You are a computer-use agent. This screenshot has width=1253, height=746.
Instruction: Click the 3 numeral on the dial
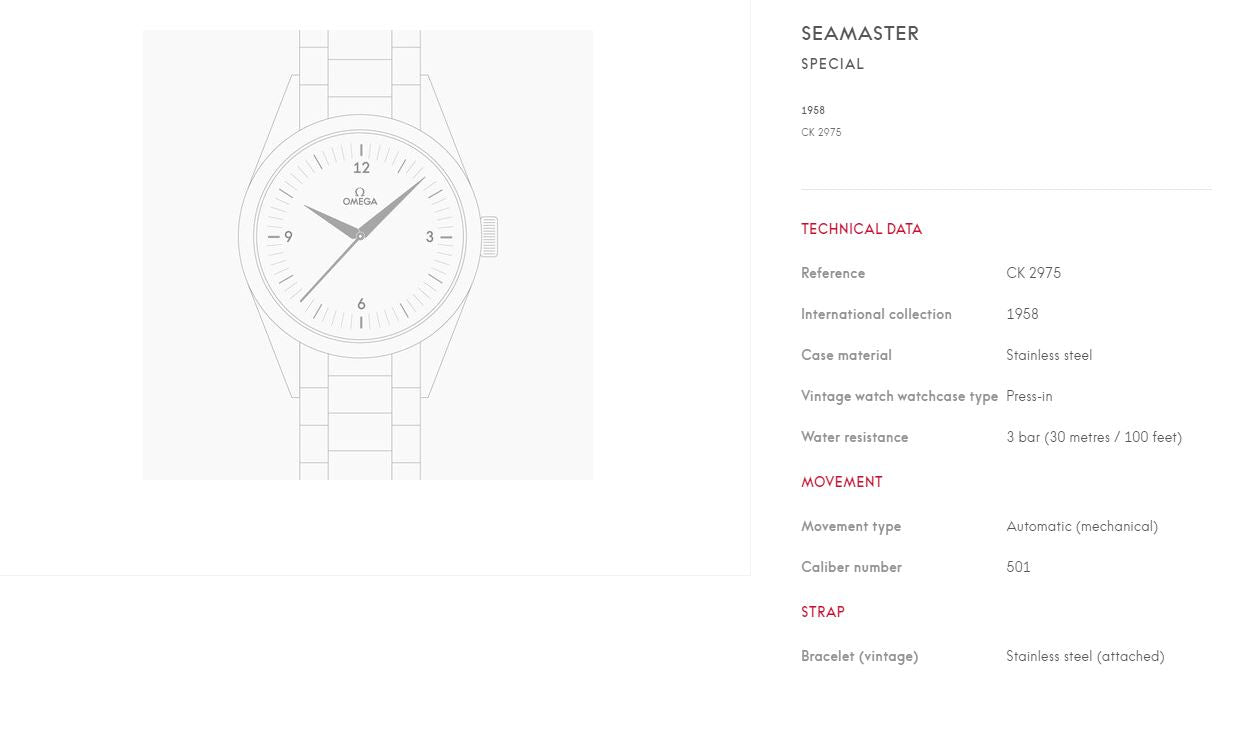(430, 237)
